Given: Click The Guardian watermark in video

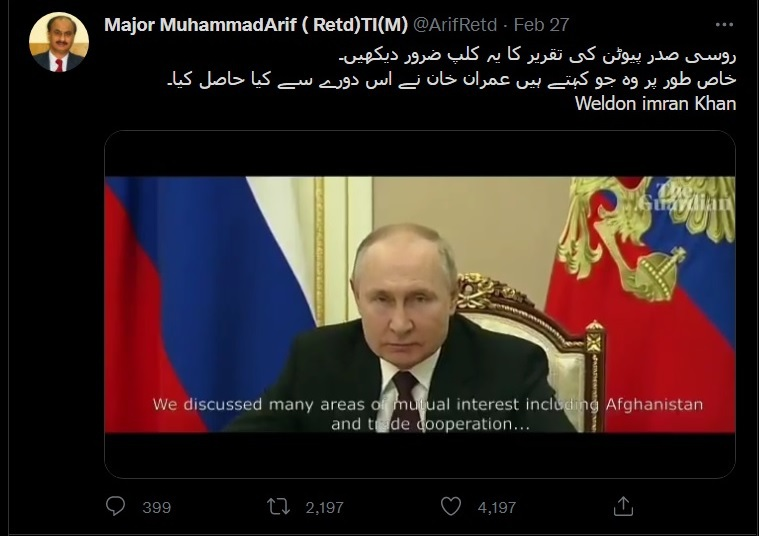Looking at the screenshot, I should (685, 196).
